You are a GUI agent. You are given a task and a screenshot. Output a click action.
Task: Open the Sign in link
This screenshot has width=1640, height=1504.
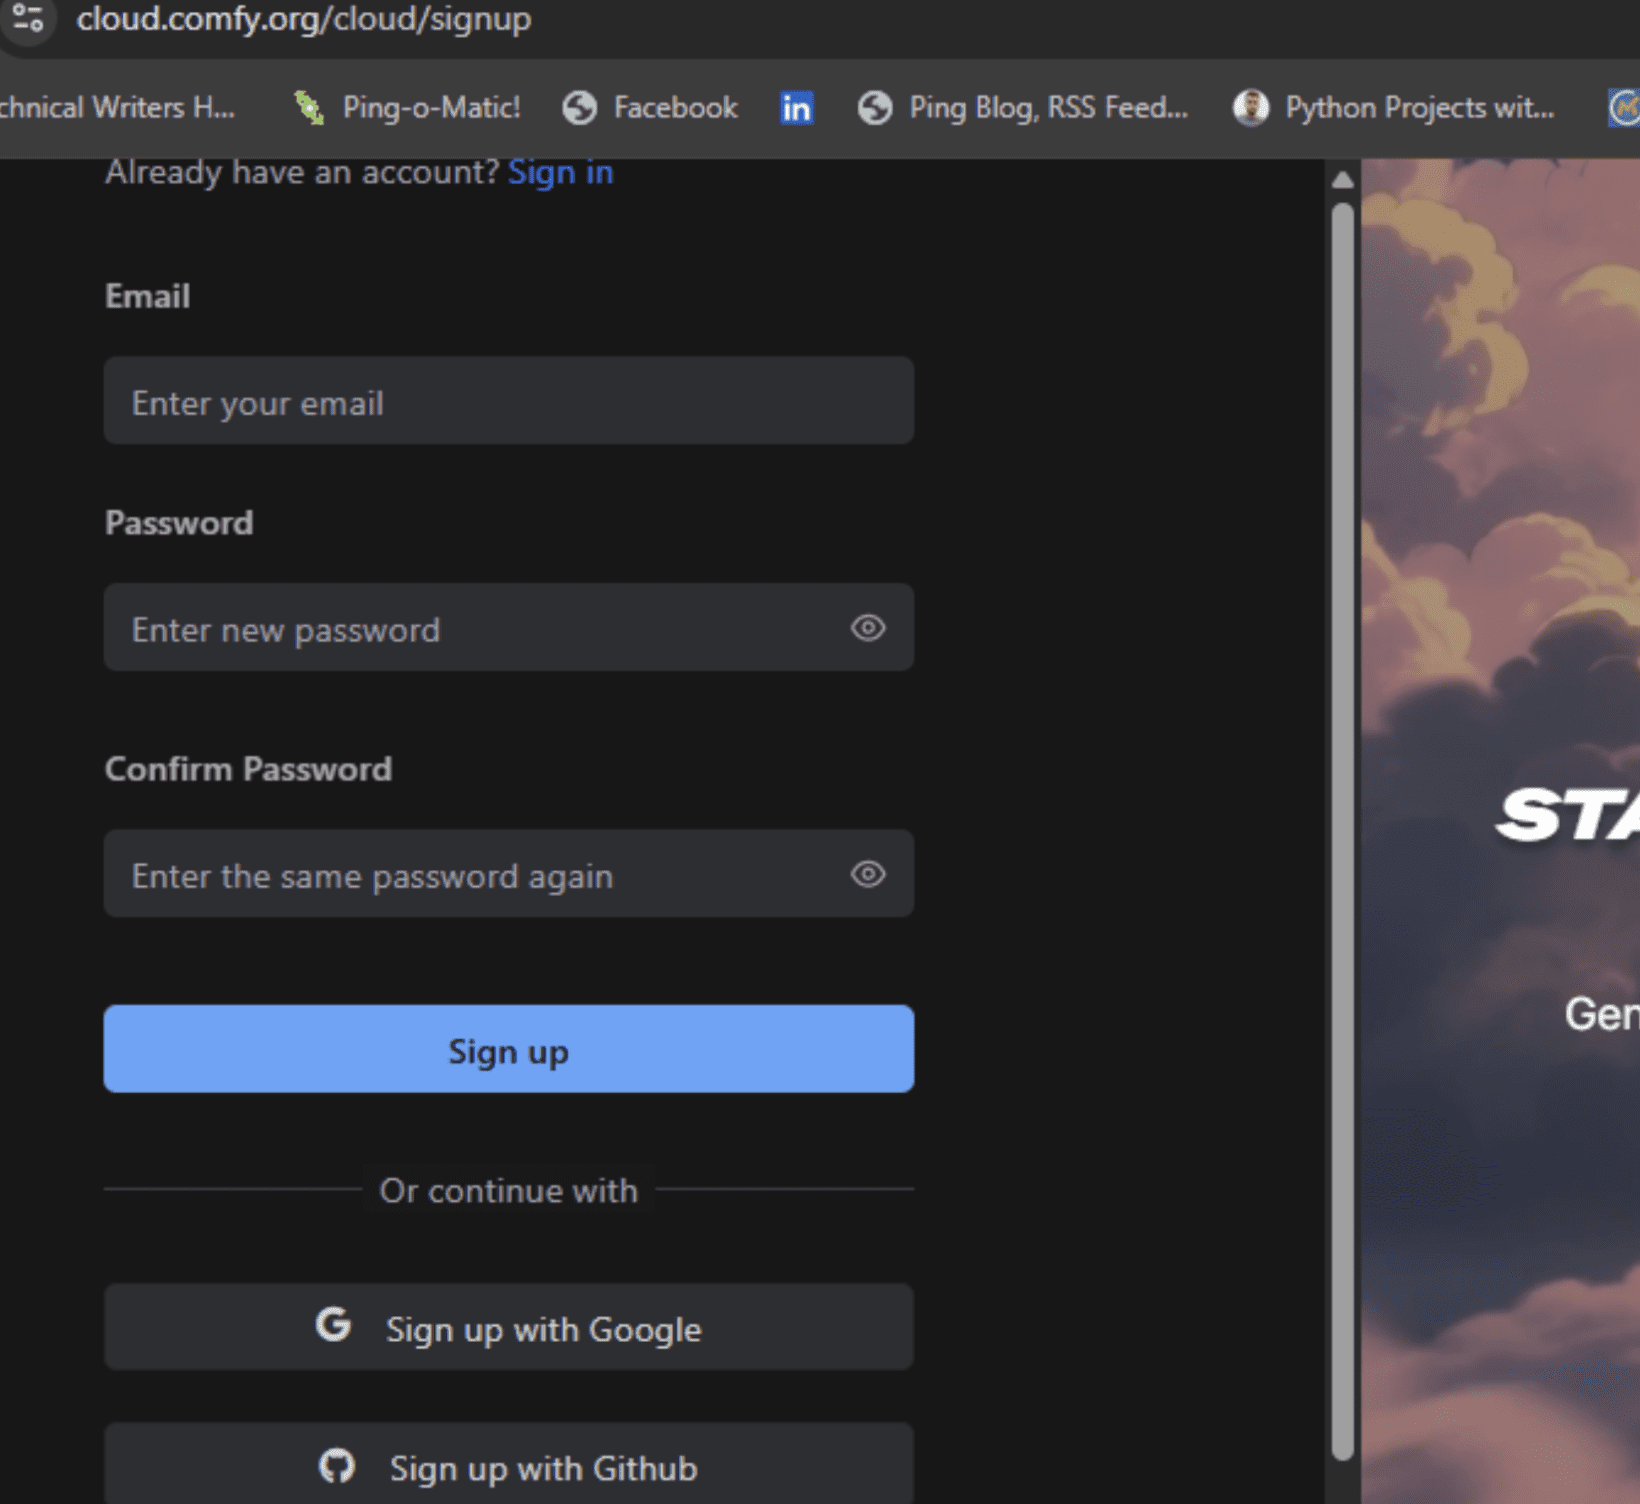[561, 172]
